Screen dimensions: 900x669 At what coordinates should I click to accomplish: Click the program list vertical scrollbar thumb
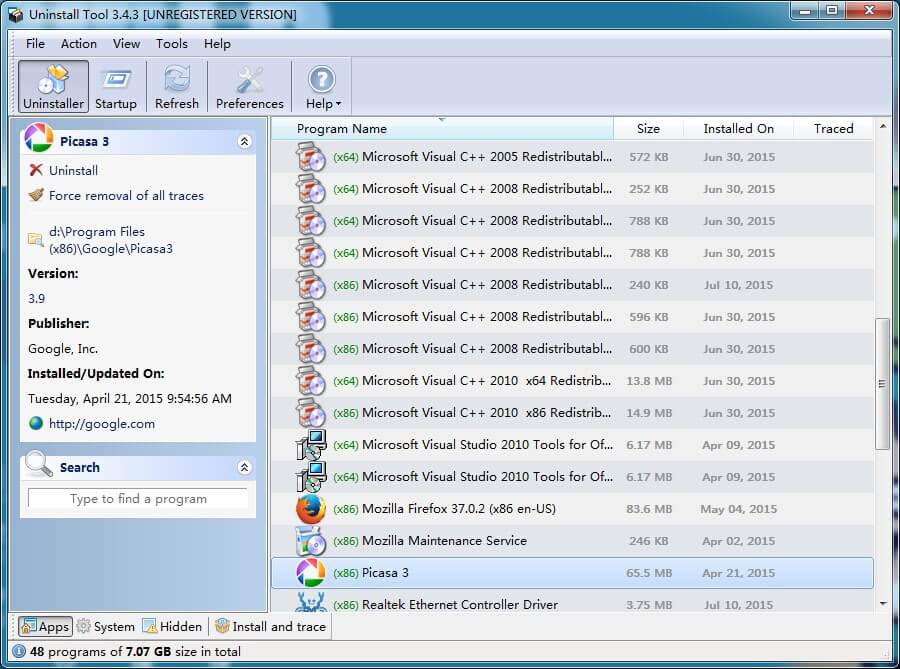(882, 384)
